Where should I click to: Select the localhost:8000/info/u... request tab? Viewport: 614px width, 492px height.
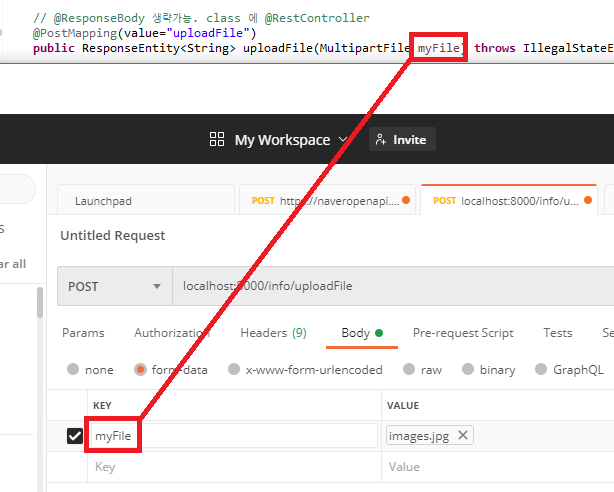[509, 200]
